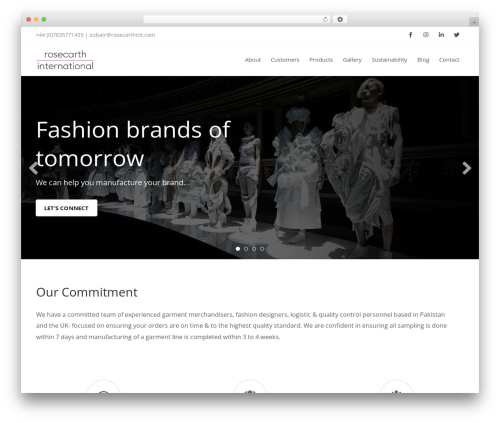
Task: Click the 'We can help you manufacture' subtitle
Action: (x=110, y=183)
